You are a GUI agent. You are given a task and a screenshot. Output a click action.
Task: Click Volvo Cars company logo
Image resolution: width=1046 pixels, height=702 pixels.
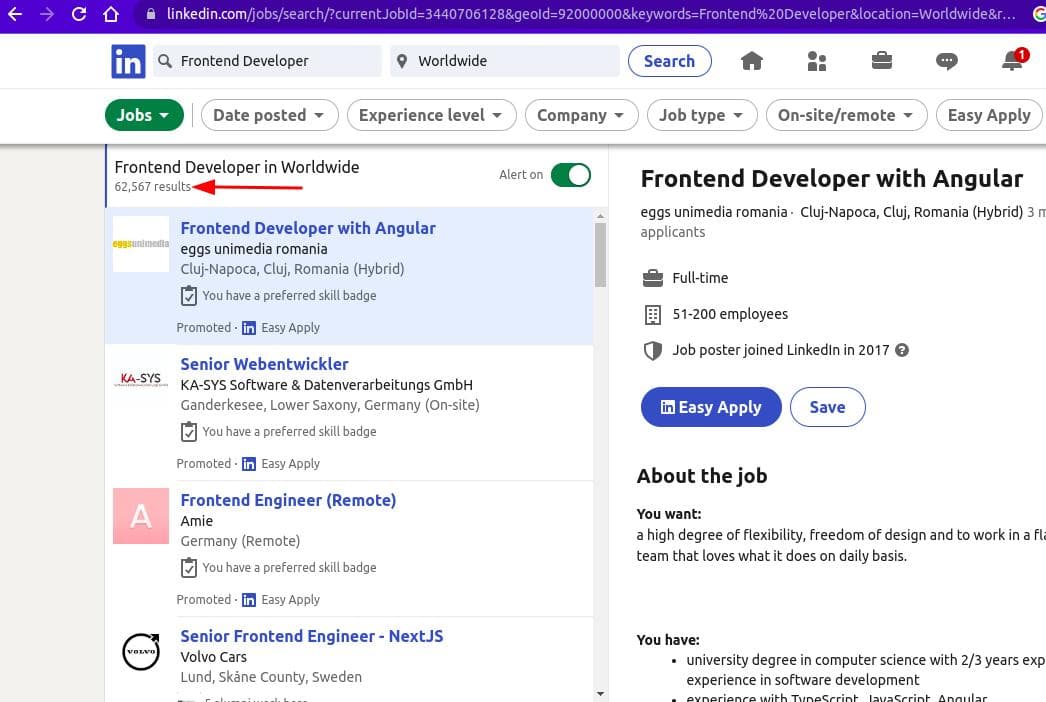141,651
